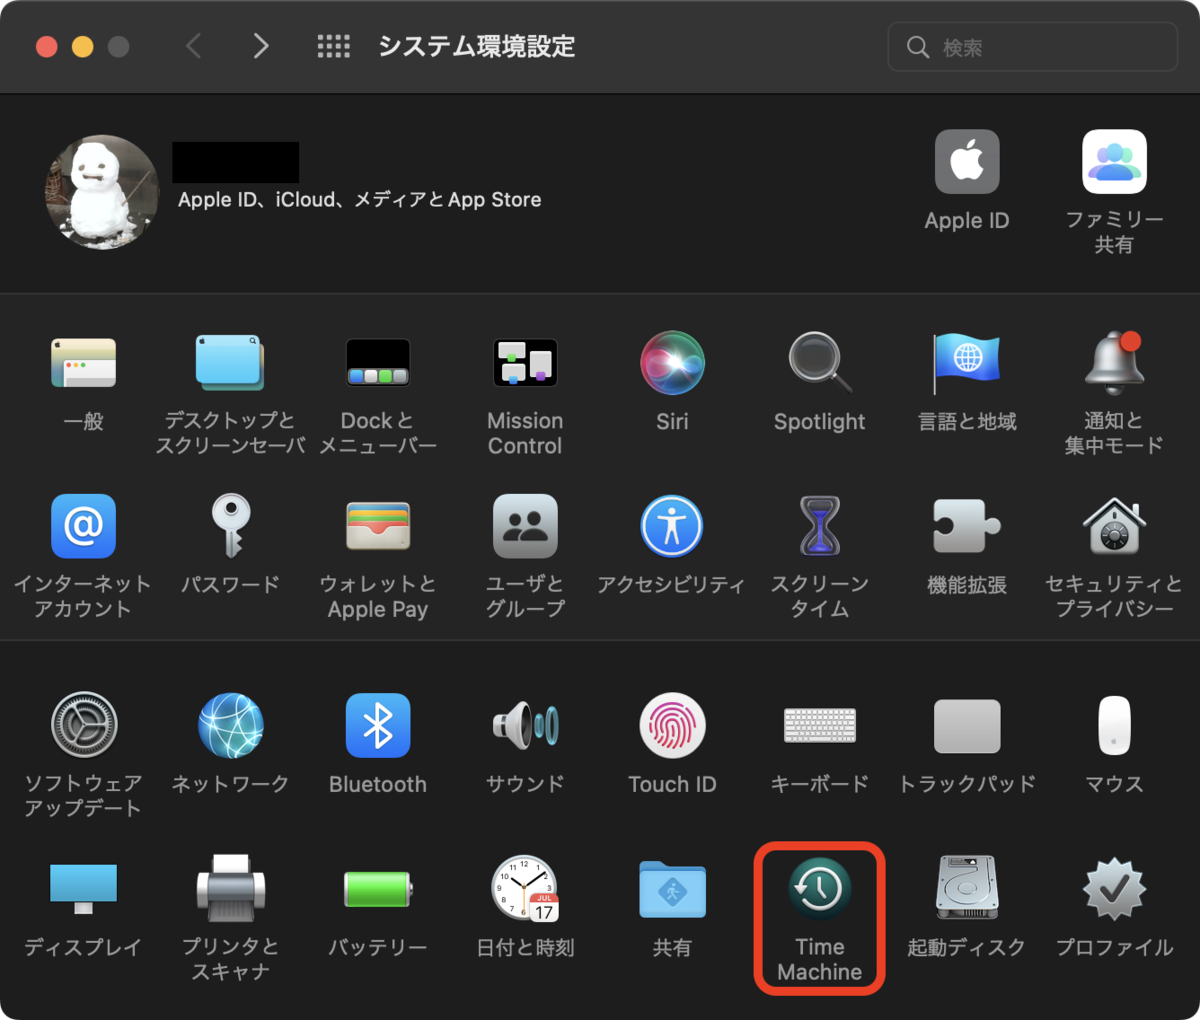Click the forward arrow in toolbar
The height and width of the screenshot is (1020, 1200).
pos(260,46)
